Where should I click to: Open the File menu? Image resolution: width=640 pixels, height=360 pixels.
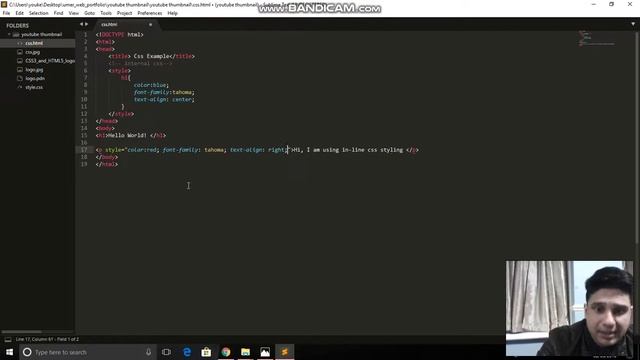pyautogui.click(x=6, y=13)
